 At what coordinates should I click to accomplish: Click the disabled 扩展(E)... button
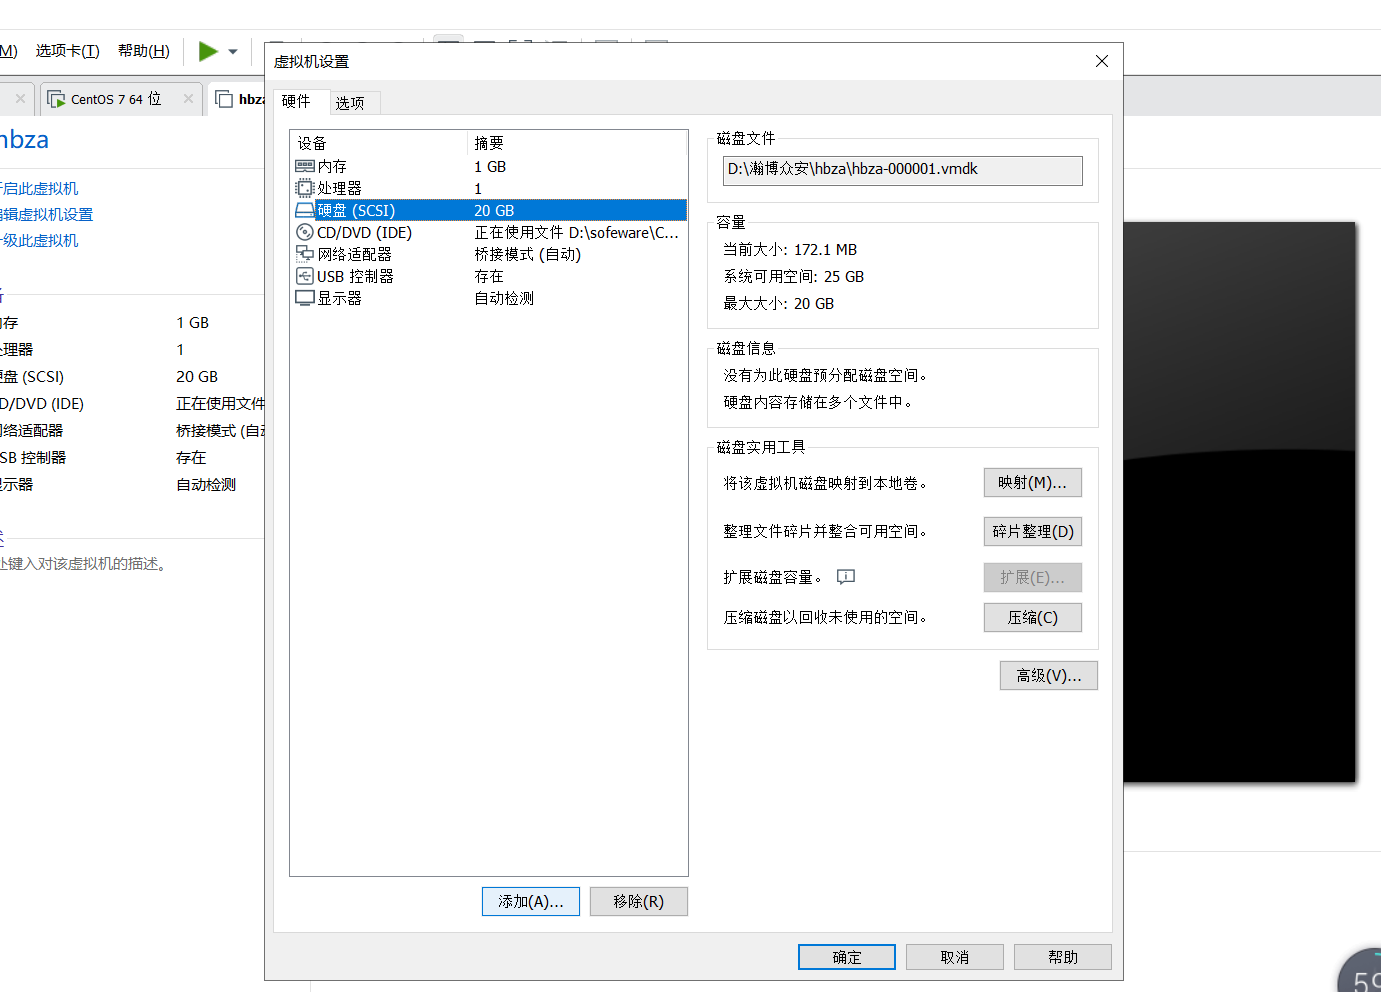[1033, 577]
